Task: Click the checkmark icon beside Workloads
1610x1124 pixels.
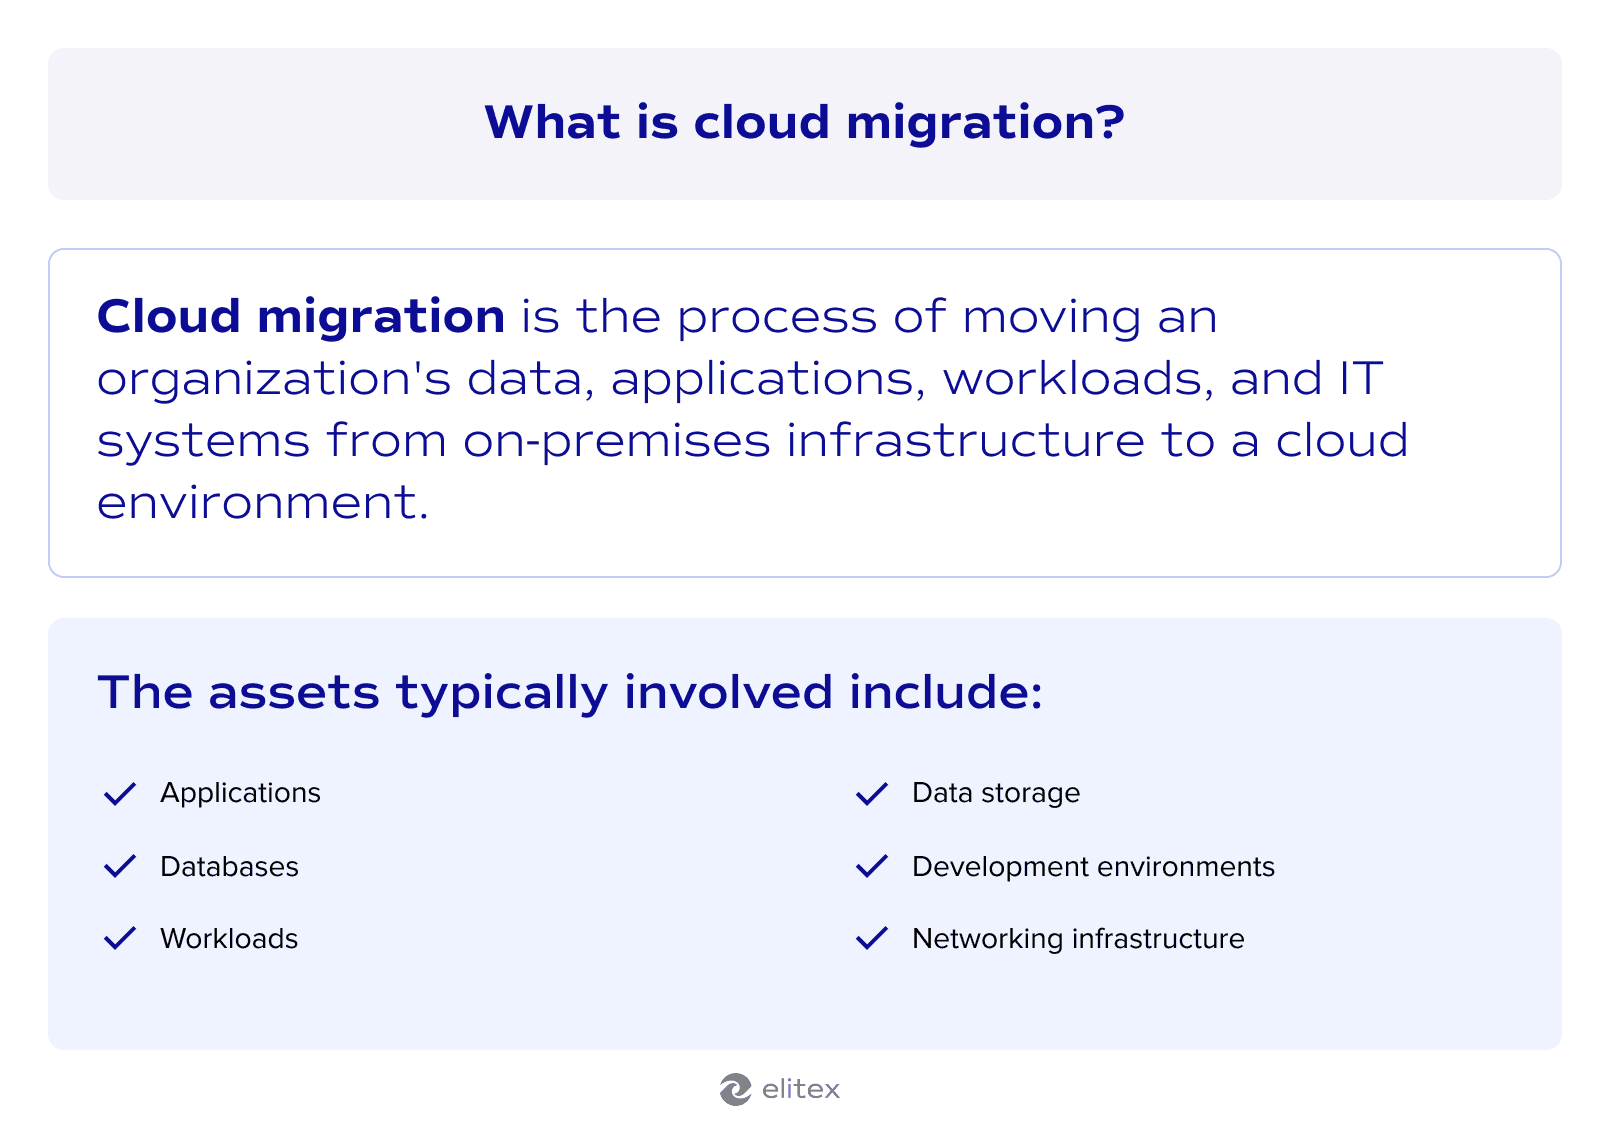Action: pos(120,939)
